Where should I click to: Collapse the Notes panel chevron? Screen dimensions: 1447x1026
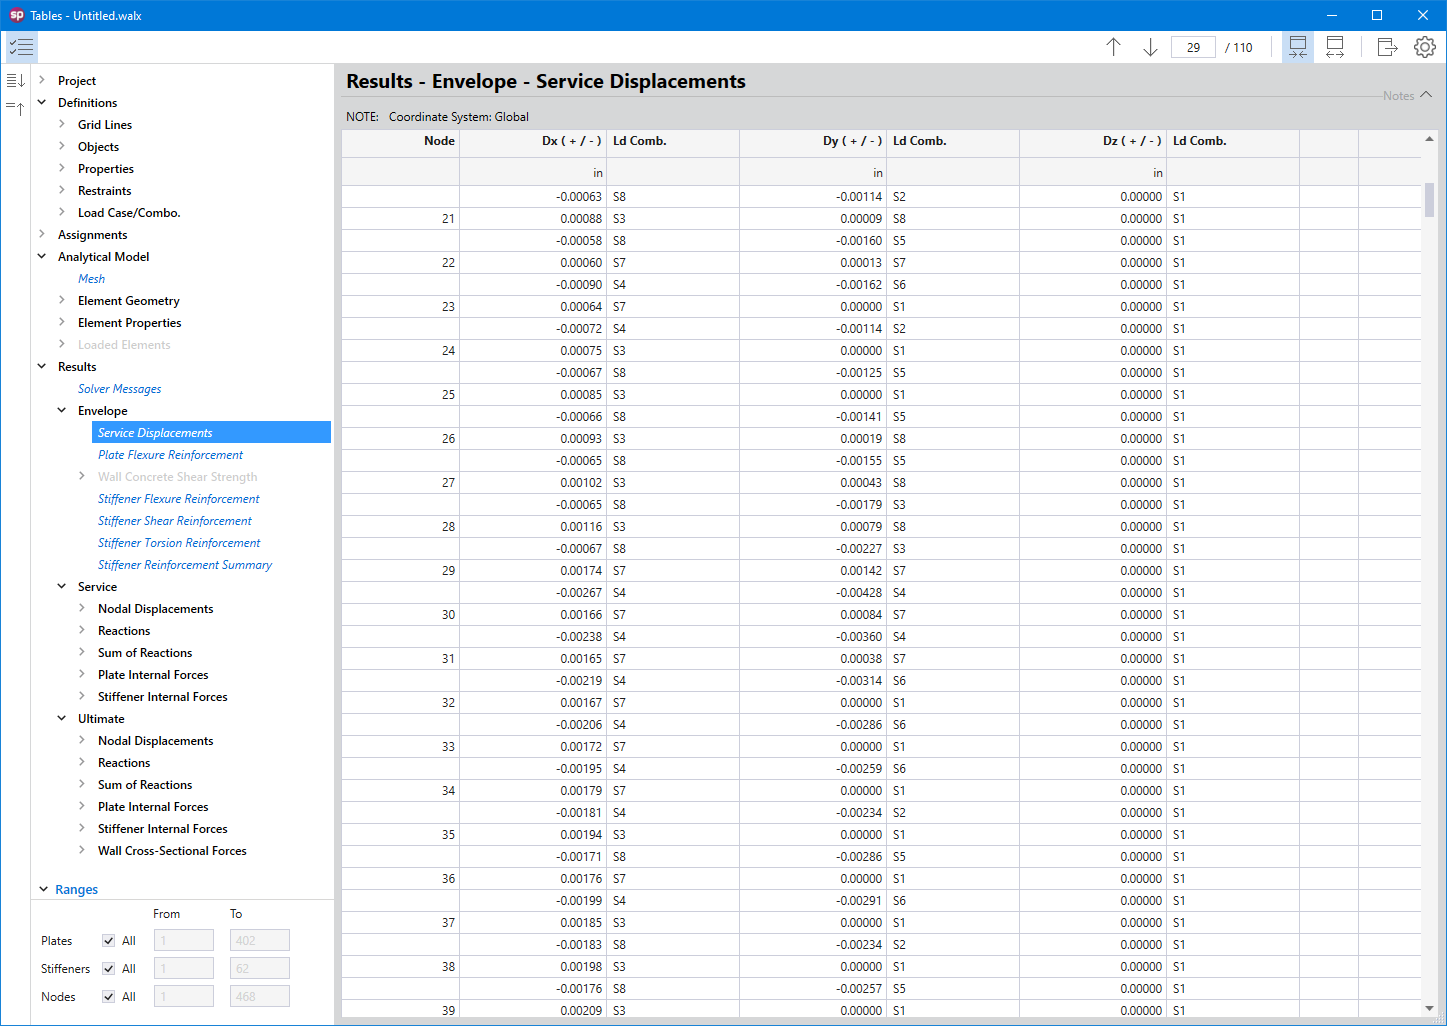point(1426,95)
